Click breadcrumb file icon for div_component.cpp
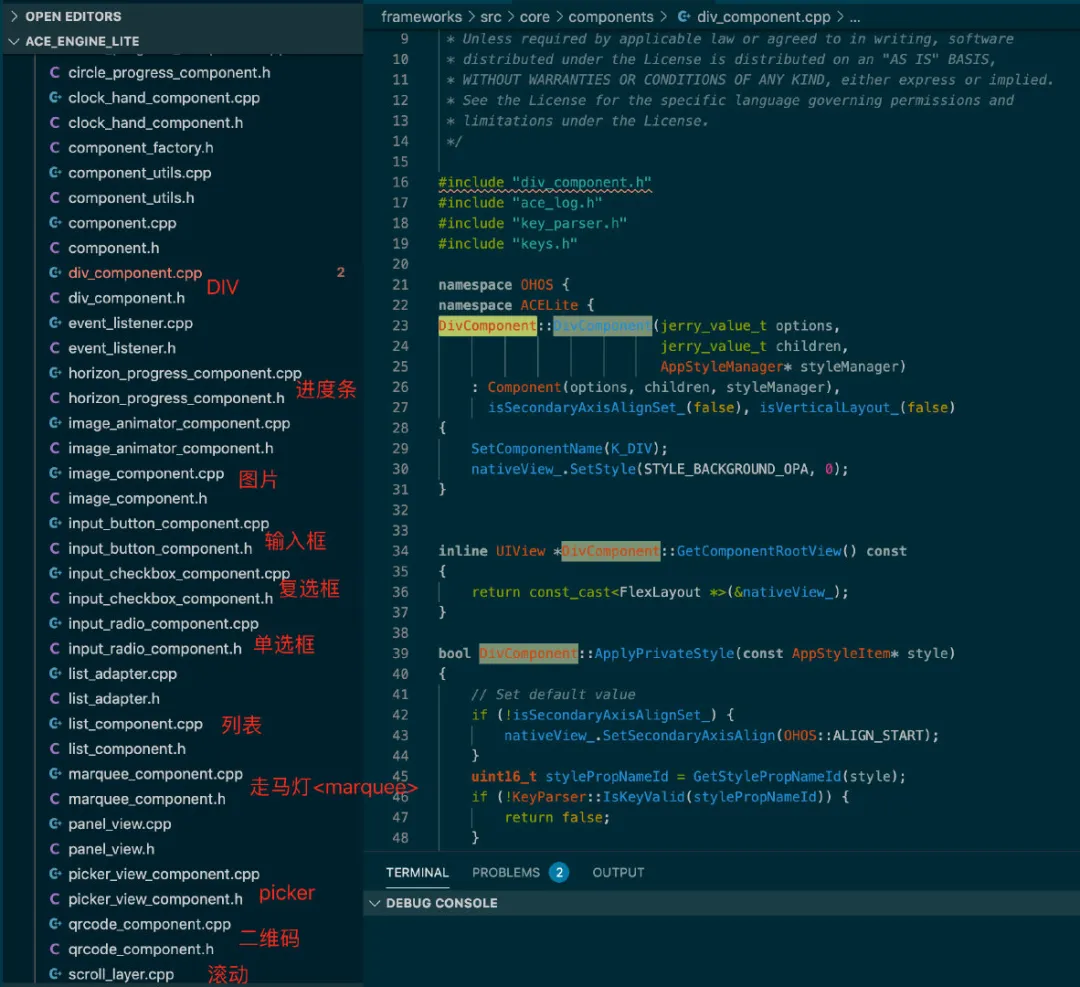The height and width of the screenshot is (987, 1080). pos(684,17)
